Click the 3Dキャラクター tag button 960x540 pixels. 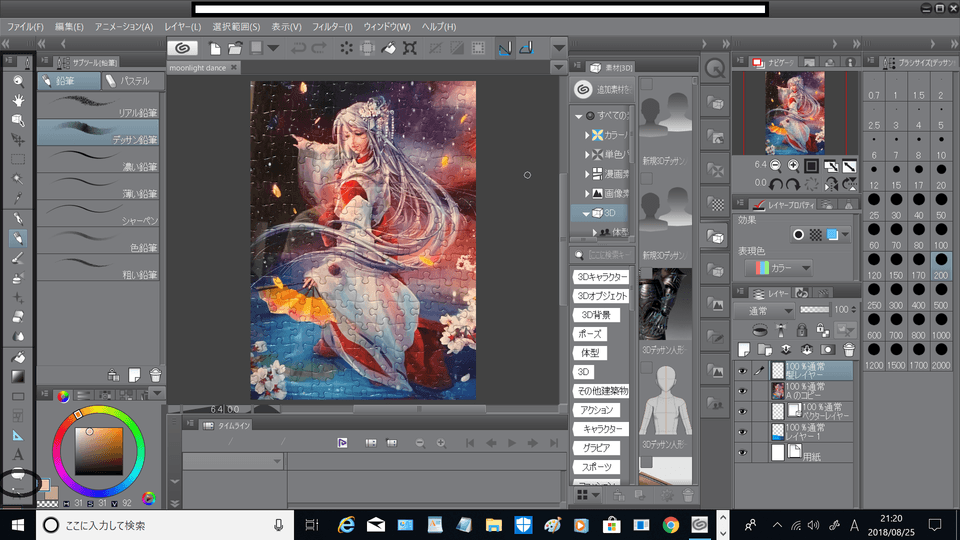[x=600, y=277]
